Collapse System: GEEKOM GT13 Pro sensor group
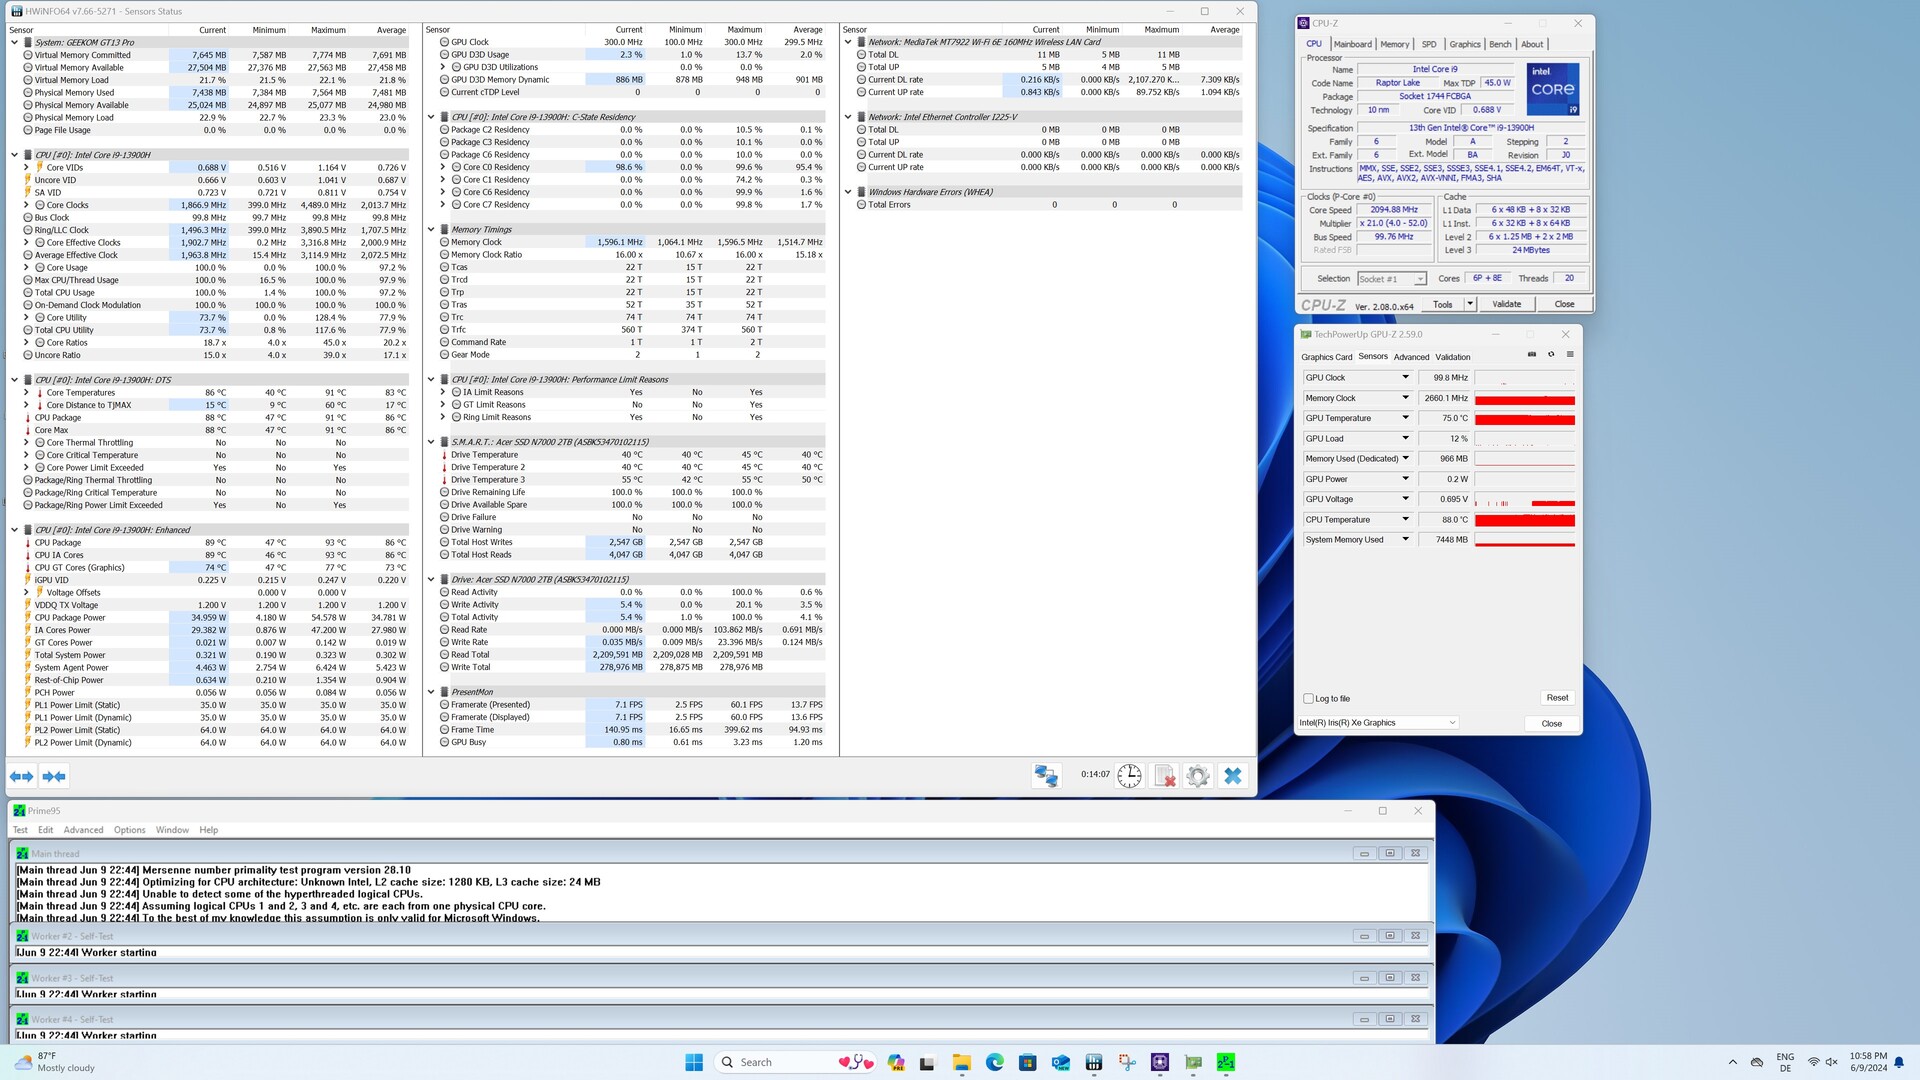 pyautogui.click(x=14, y=42)
